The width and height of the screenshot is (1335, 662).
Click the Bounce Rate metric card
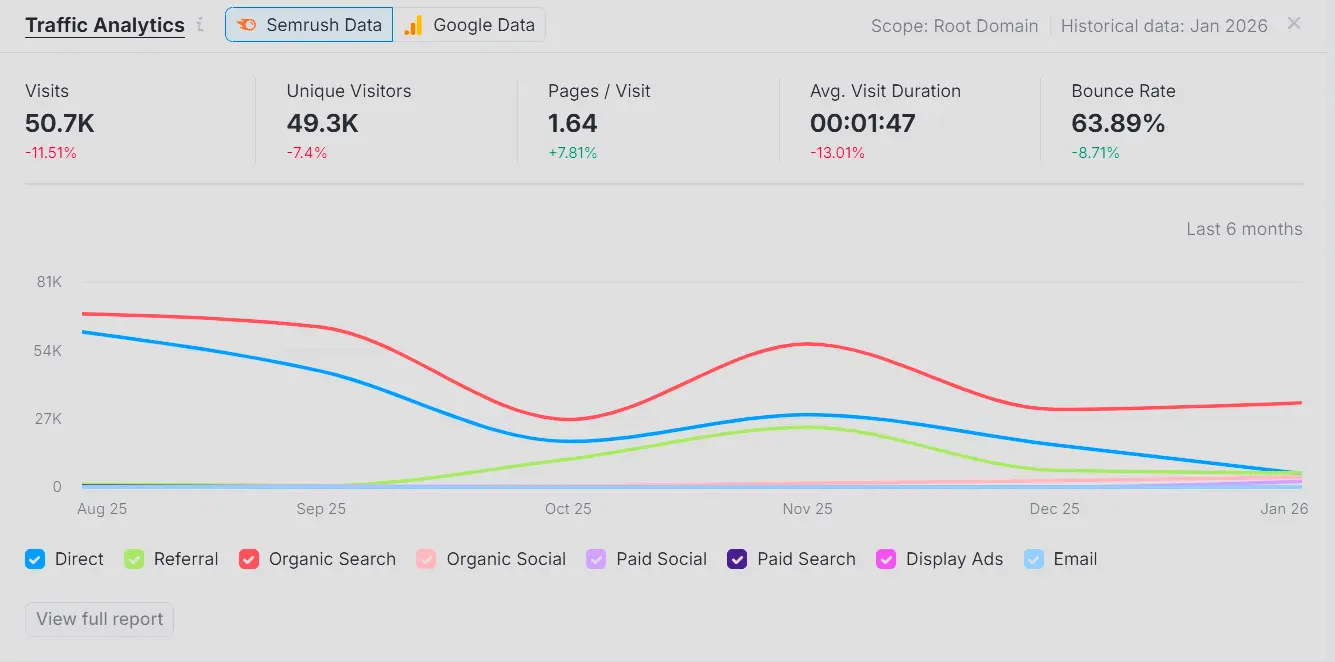pyautogui.click(x=1180, y=120)
